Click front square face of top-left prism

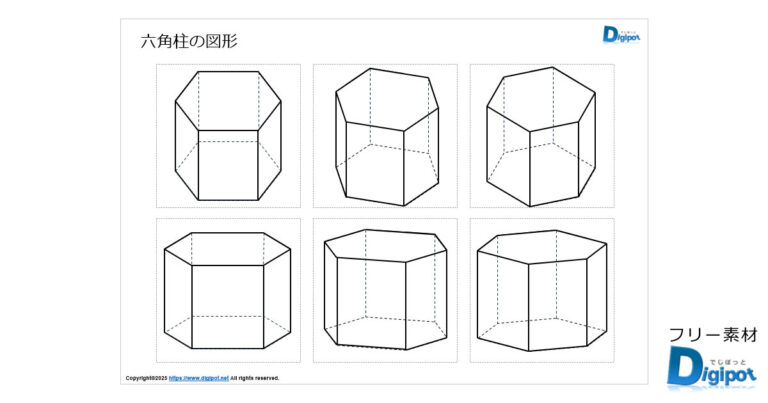pos(228,165)
